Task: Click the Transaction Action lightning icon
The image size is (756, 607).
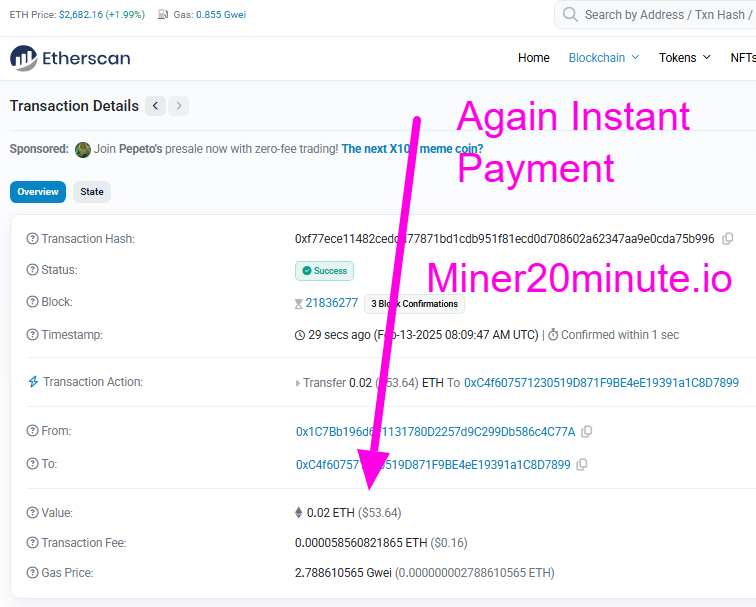Action: [33, 382]
